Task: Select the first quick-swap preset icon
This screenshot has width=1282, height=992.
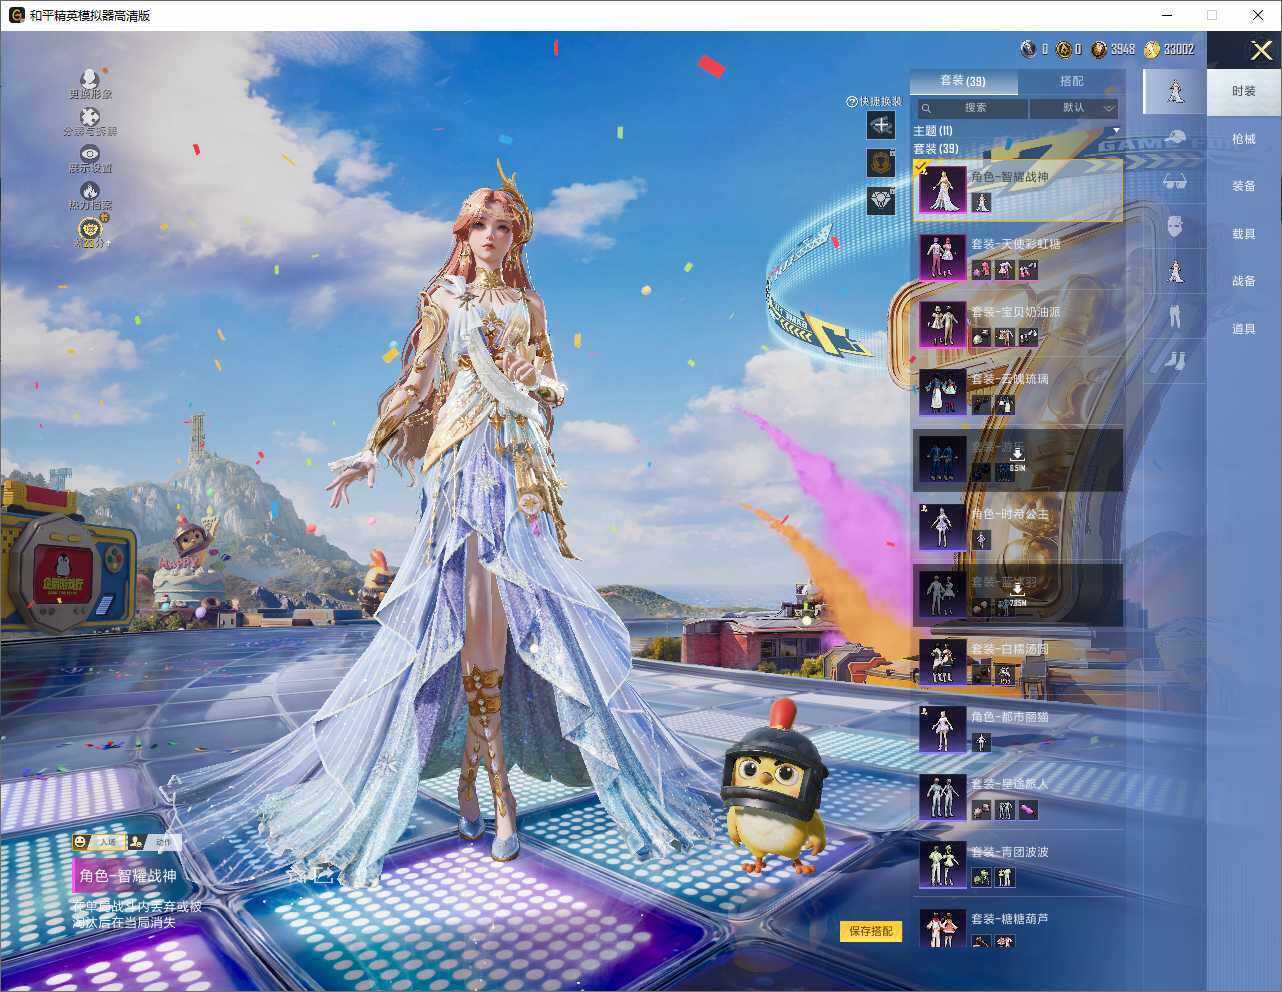Action: pos(880,125)
